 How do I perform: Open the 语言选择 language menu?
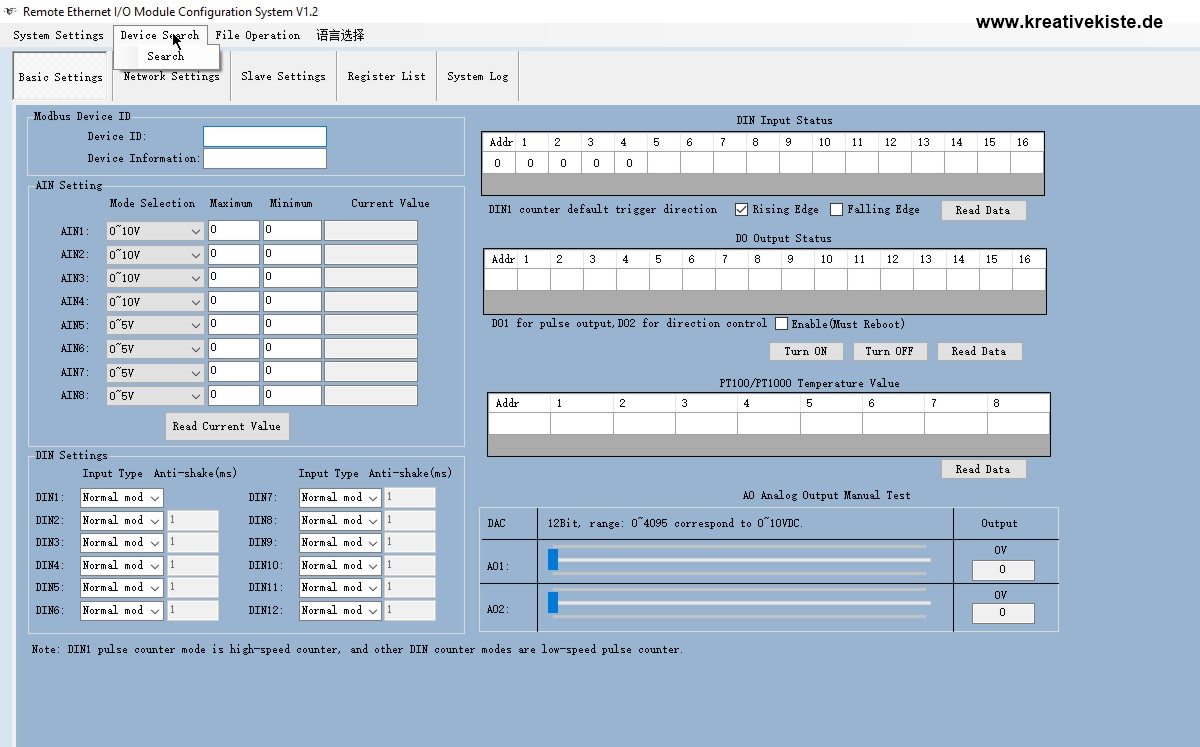coord(341,35)
